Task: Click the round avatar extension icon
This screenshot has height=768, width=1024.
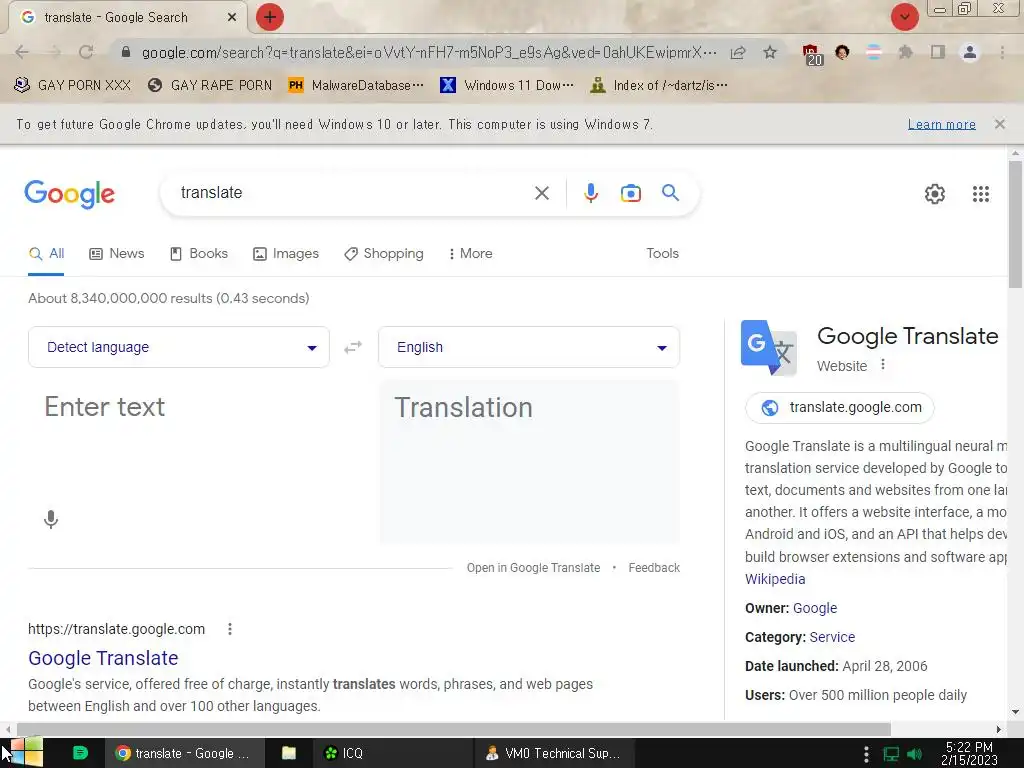Action: point(842,52)
